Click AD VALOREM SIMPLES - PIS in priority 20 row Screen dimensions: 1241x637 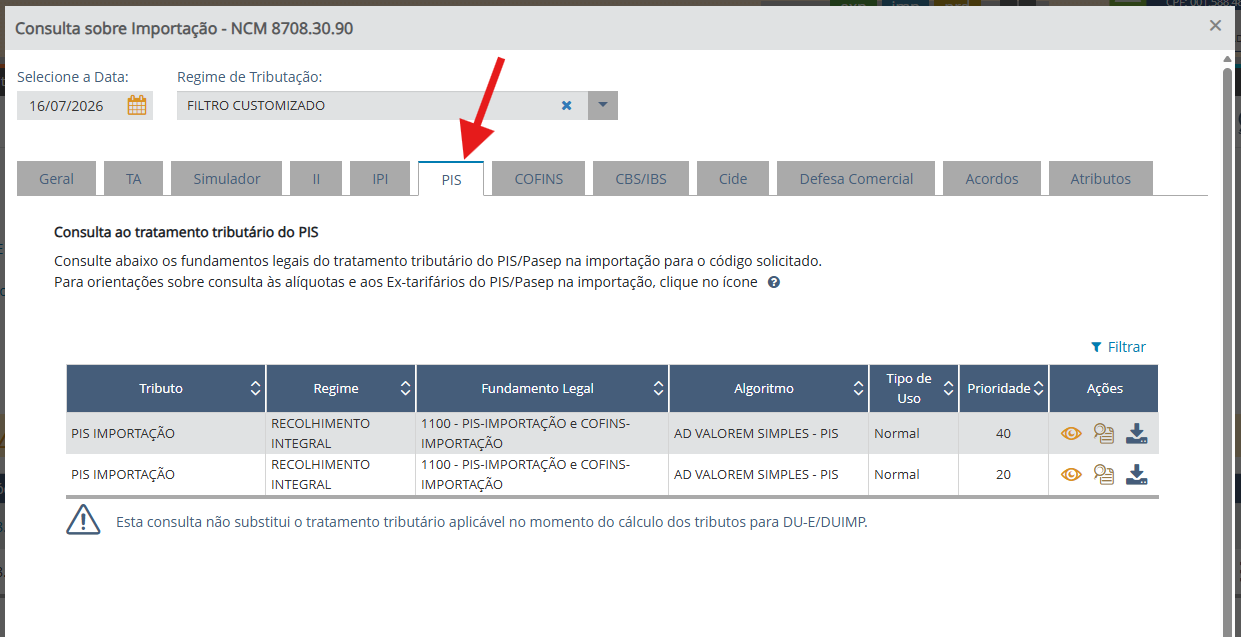pyautogui.click(x=756, y=475)
